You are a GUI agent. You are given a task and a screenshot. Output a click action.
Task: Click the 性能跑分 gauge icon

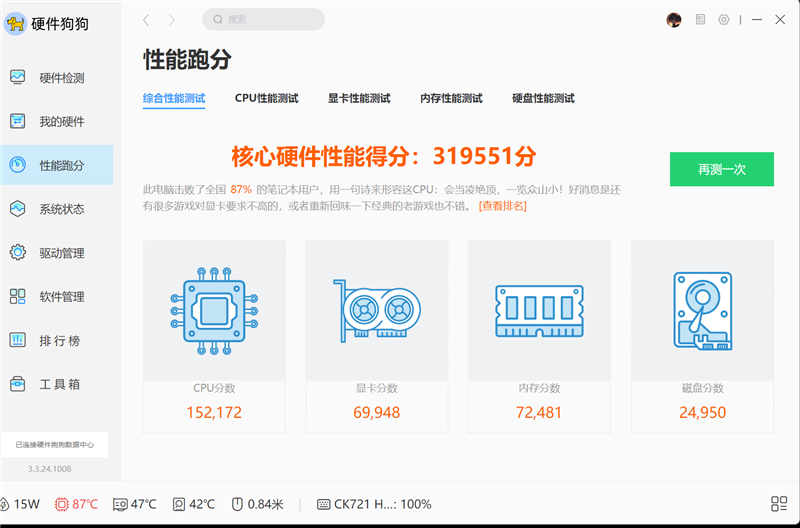pos(17,165)
